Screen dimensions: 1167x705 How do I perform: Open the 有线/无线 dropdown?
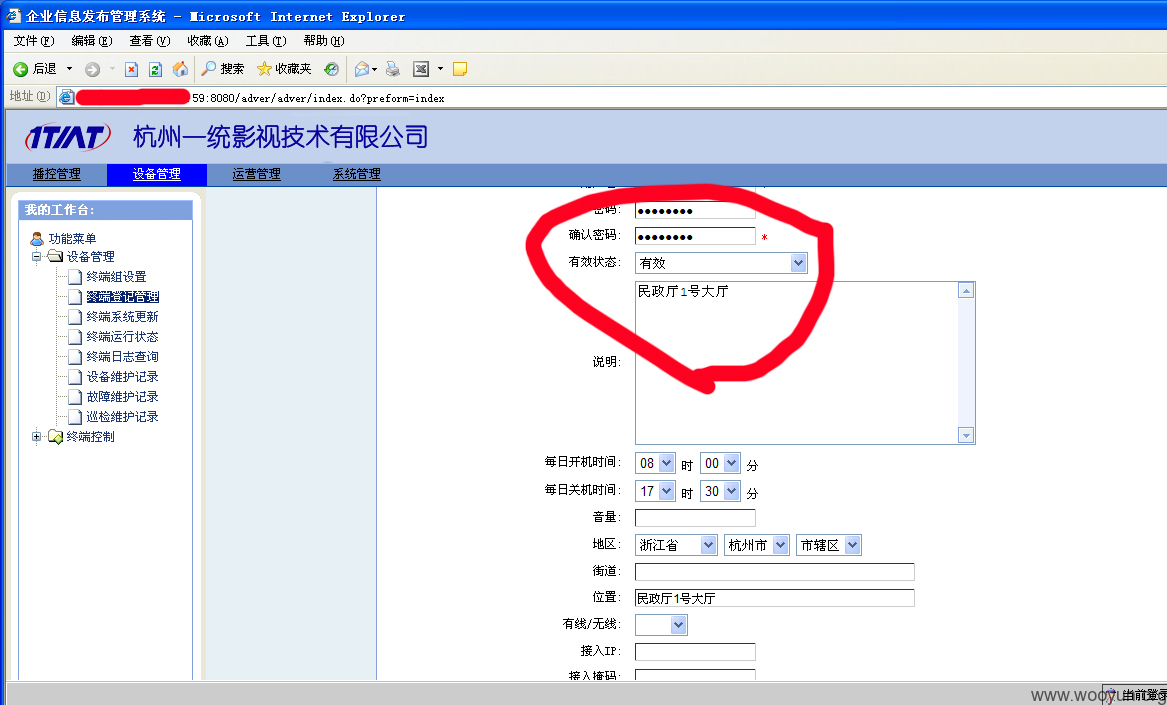[661, 625]
